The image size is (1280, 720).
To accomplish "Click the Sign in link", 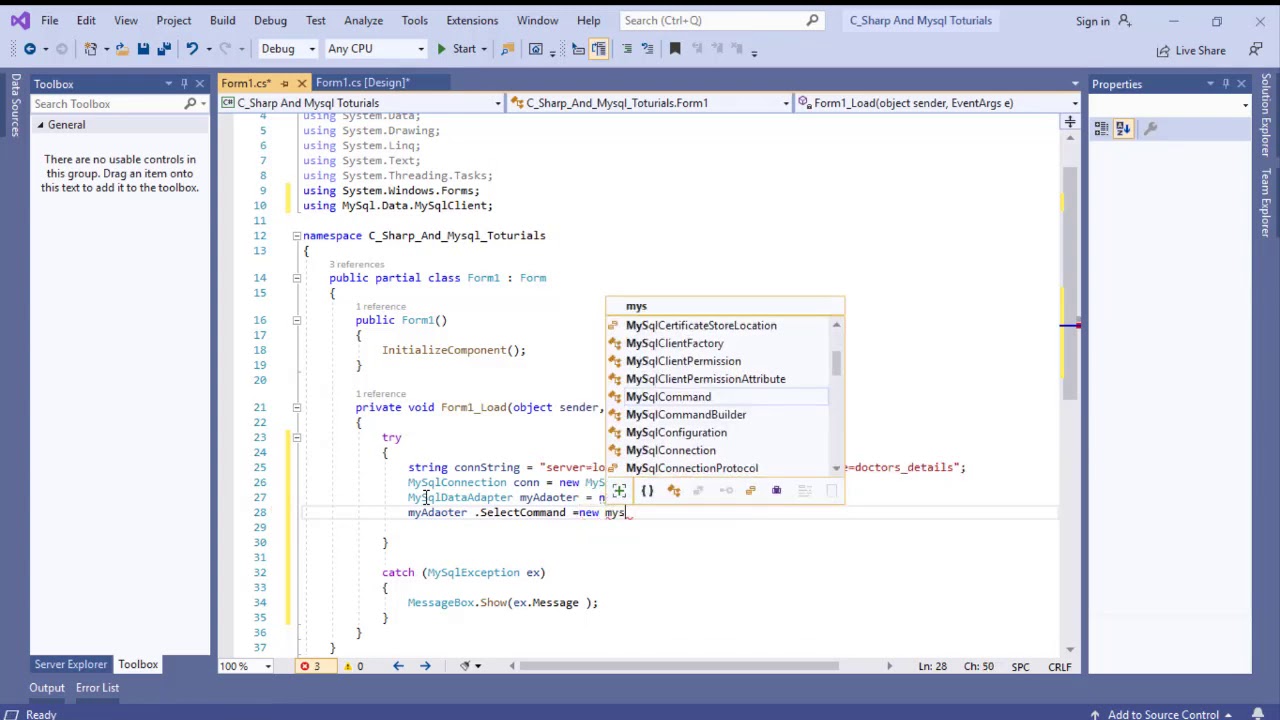I will (x=1092, y=21).
